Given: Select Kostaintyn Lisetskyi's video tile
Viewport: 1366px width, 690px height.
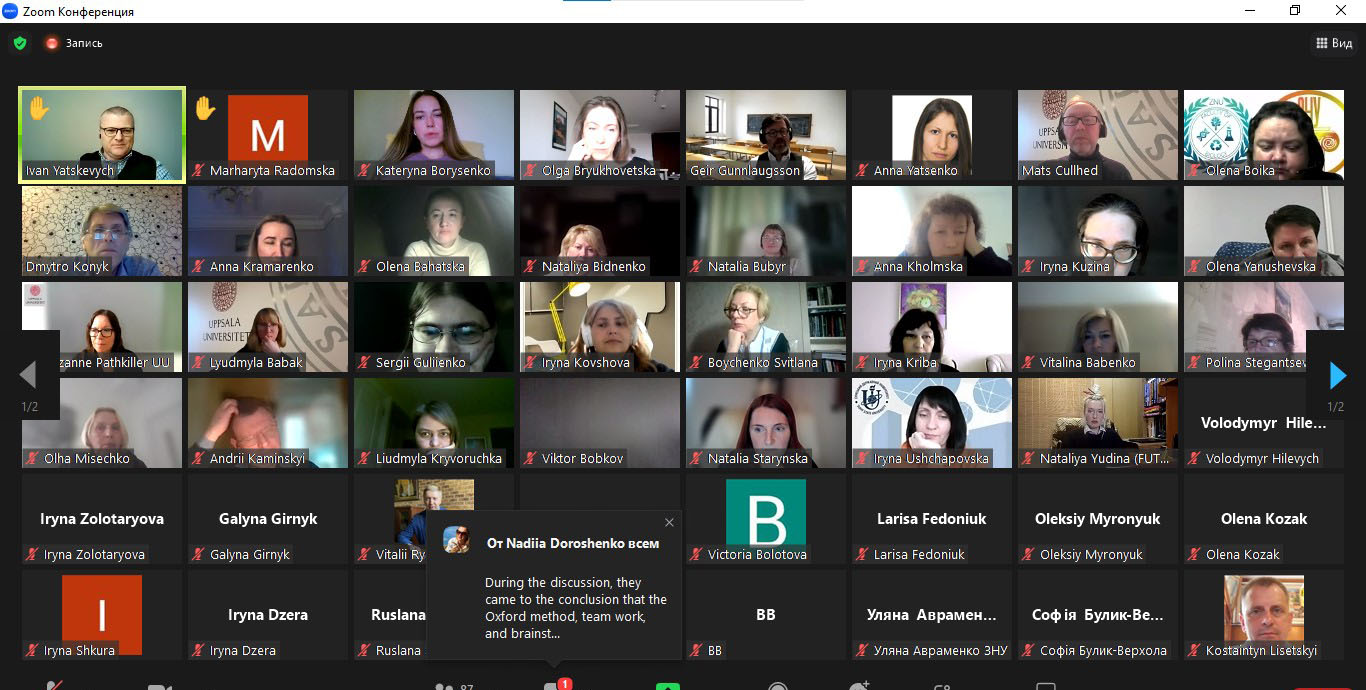Looking at the screenshot, I should coord(1263,609).
